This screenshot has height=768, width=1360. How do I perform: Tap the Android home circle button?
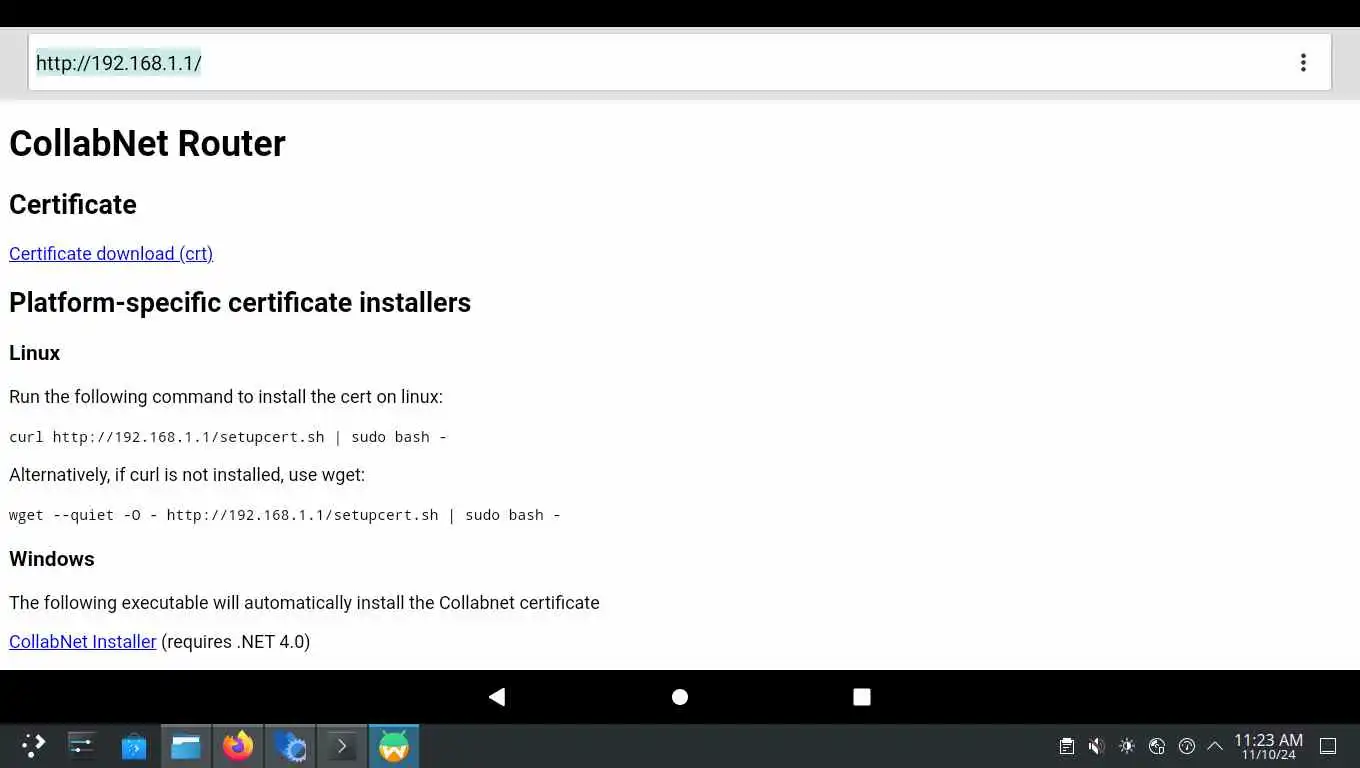tap(680, 697)
